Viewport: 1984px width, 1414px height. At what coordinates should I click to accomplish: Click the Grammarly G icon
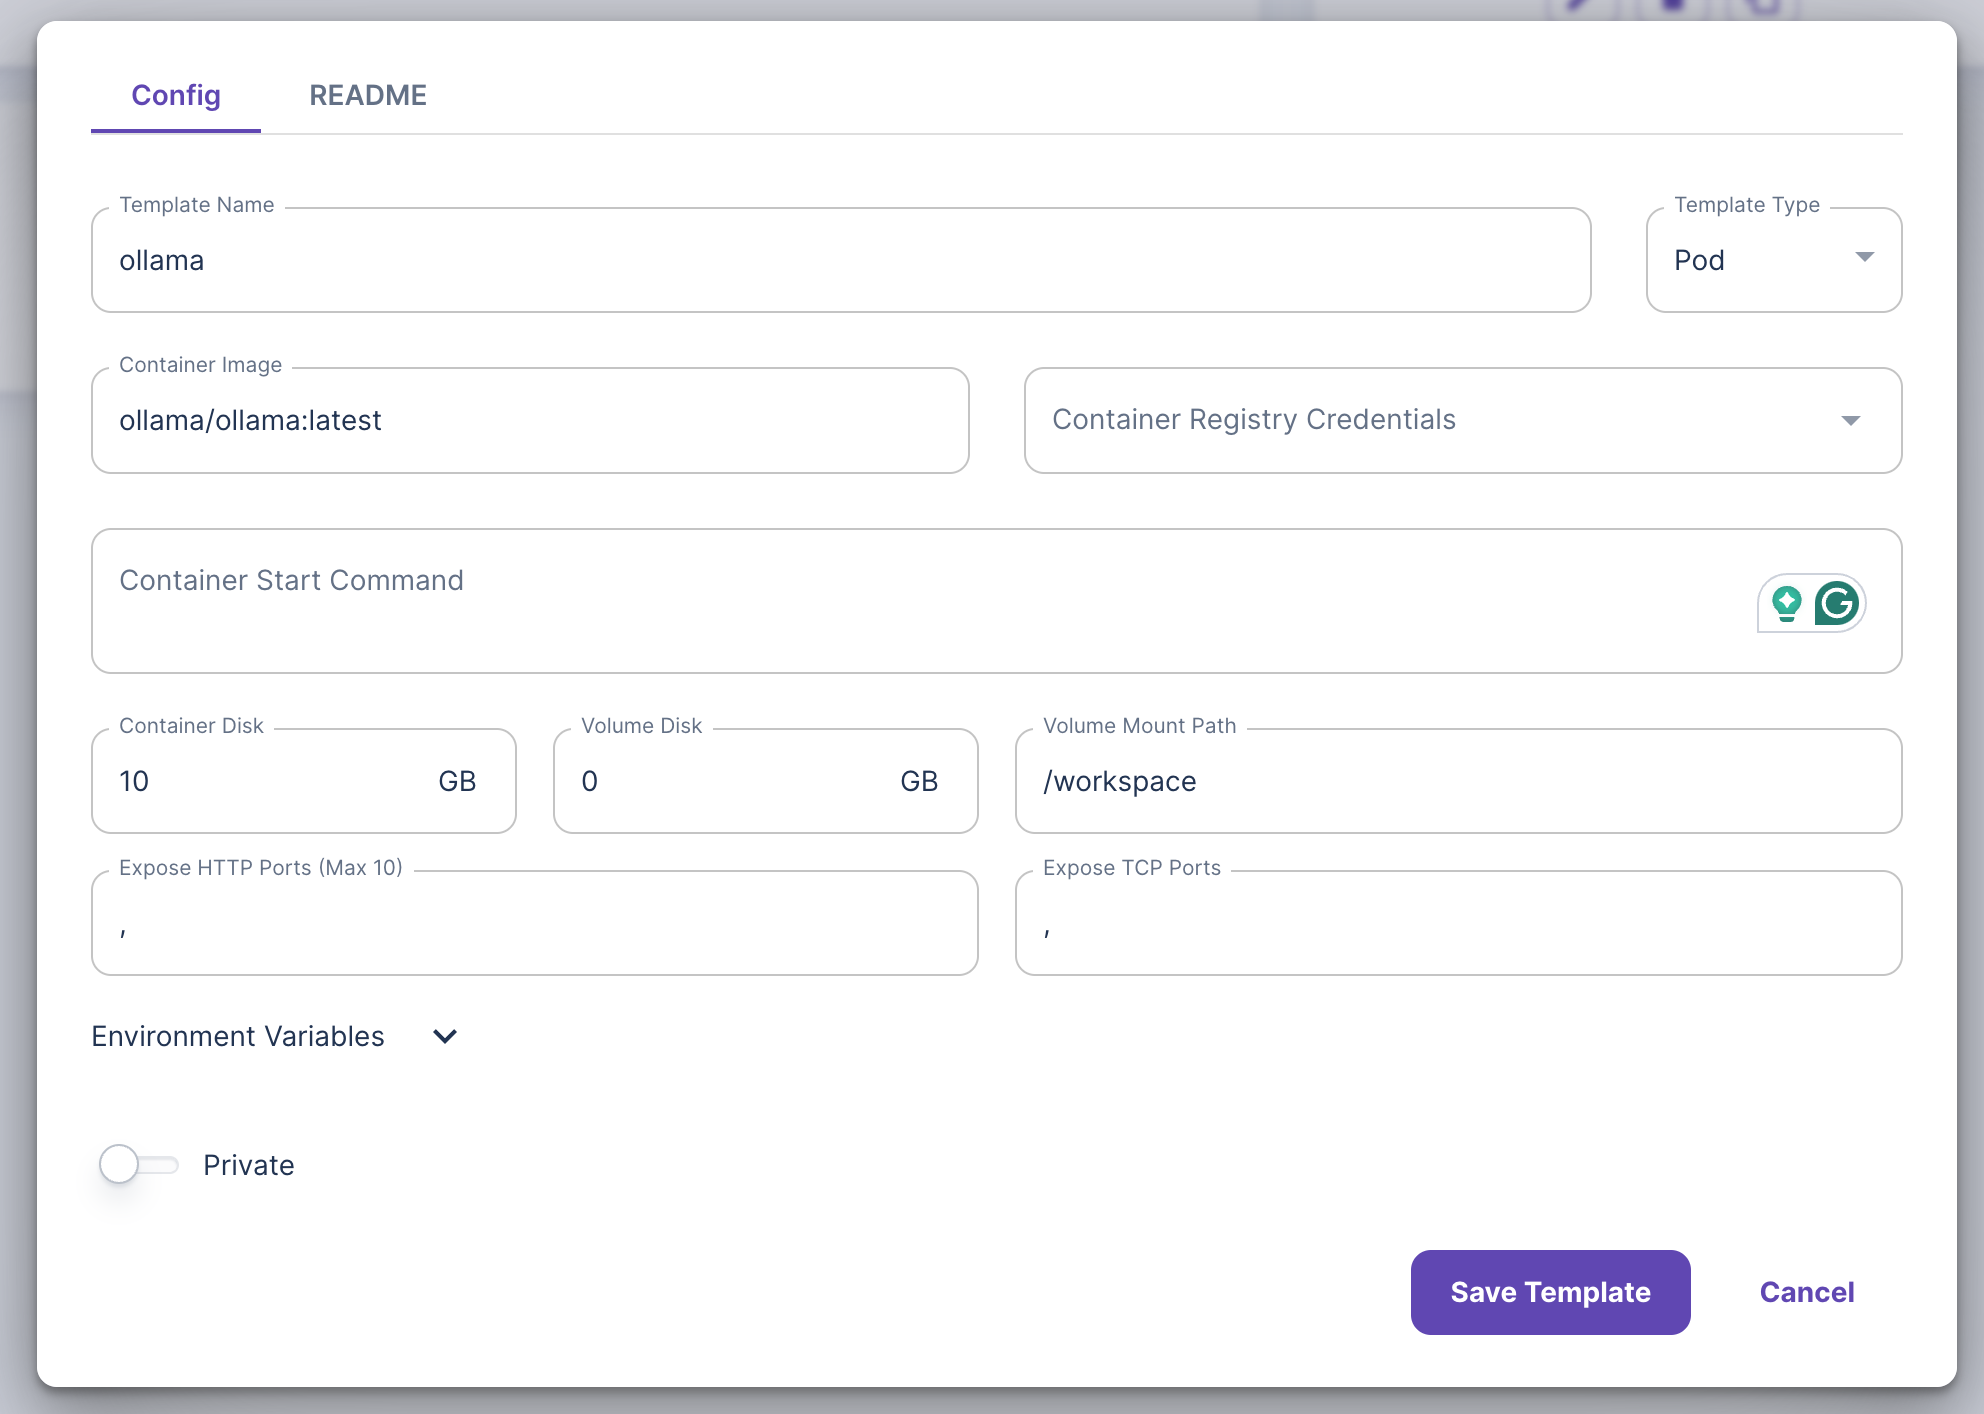1838,603
